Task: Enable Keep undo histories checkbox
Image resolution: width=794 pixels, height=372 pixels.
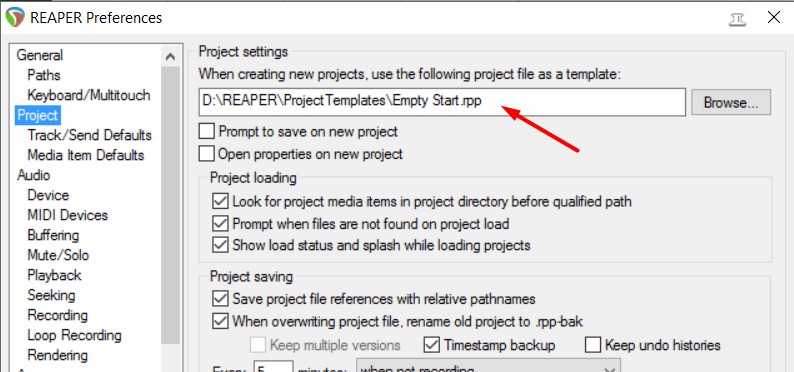Action: click(593, 345)
